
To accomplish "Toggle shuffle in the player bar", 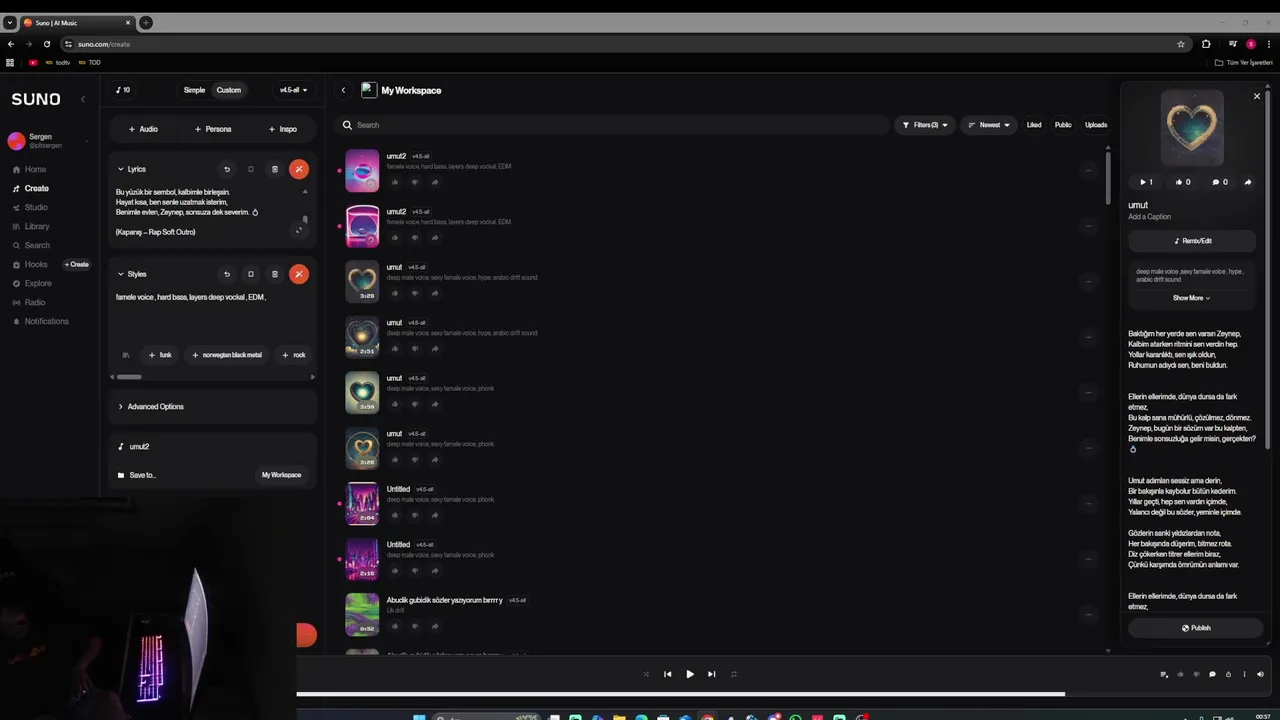I will [645, 674].
